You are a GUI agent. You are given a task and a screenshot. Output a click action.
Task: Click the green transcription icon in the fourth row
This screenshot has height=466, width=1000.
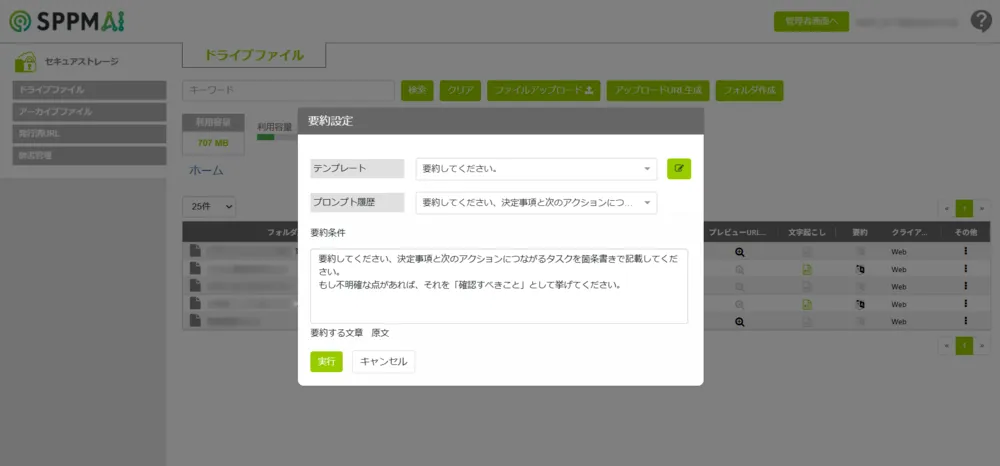point(807,305)
